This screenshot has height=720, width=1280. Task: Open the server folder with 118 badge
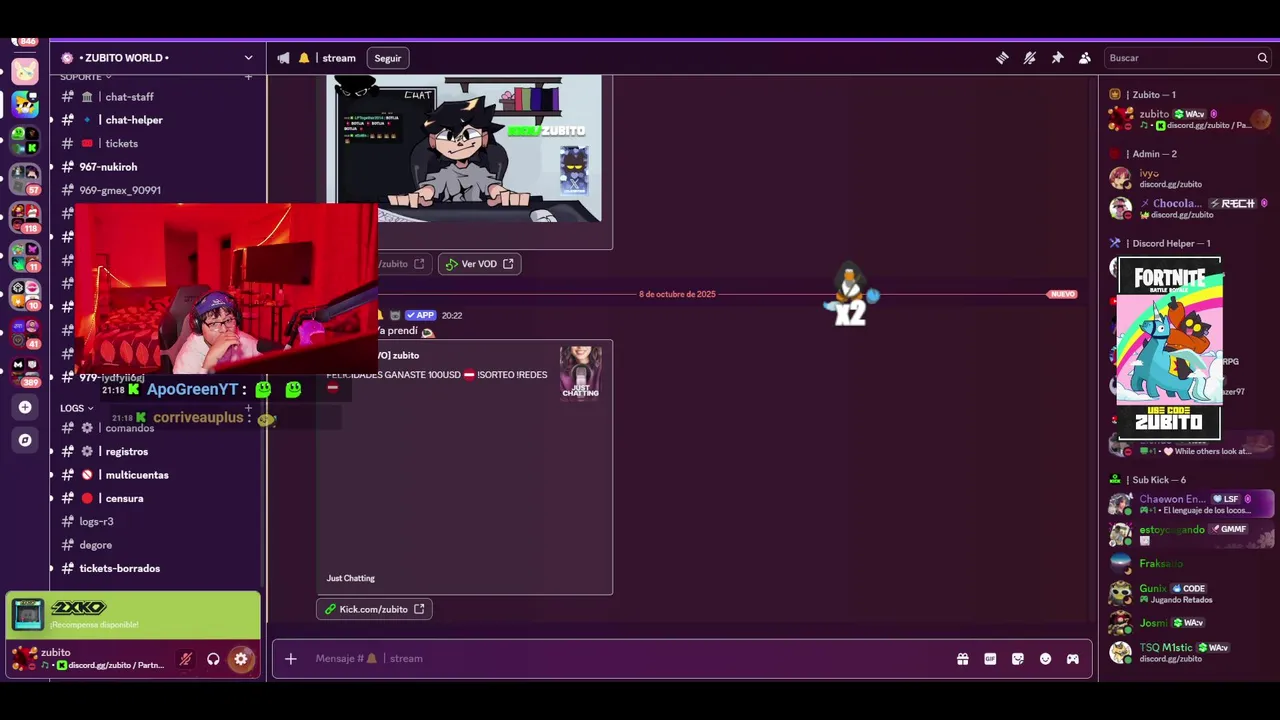tap(25, 216)
